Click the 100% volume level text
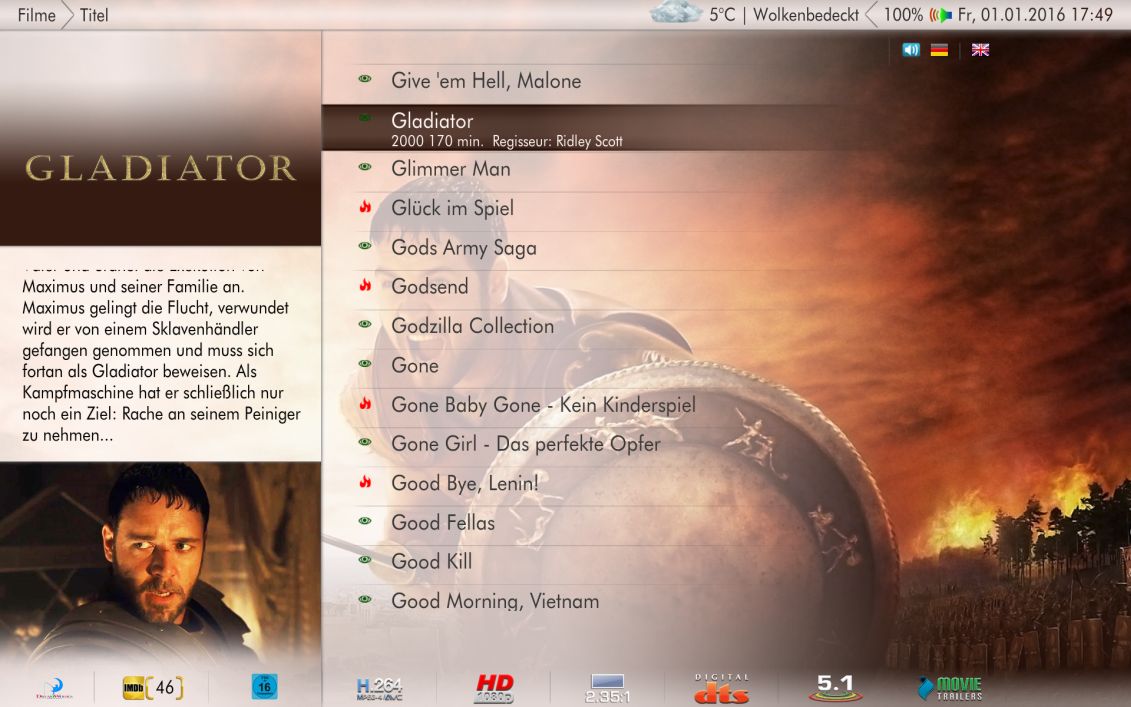Viewport: 1131px width, 707px height. [903, 14]
